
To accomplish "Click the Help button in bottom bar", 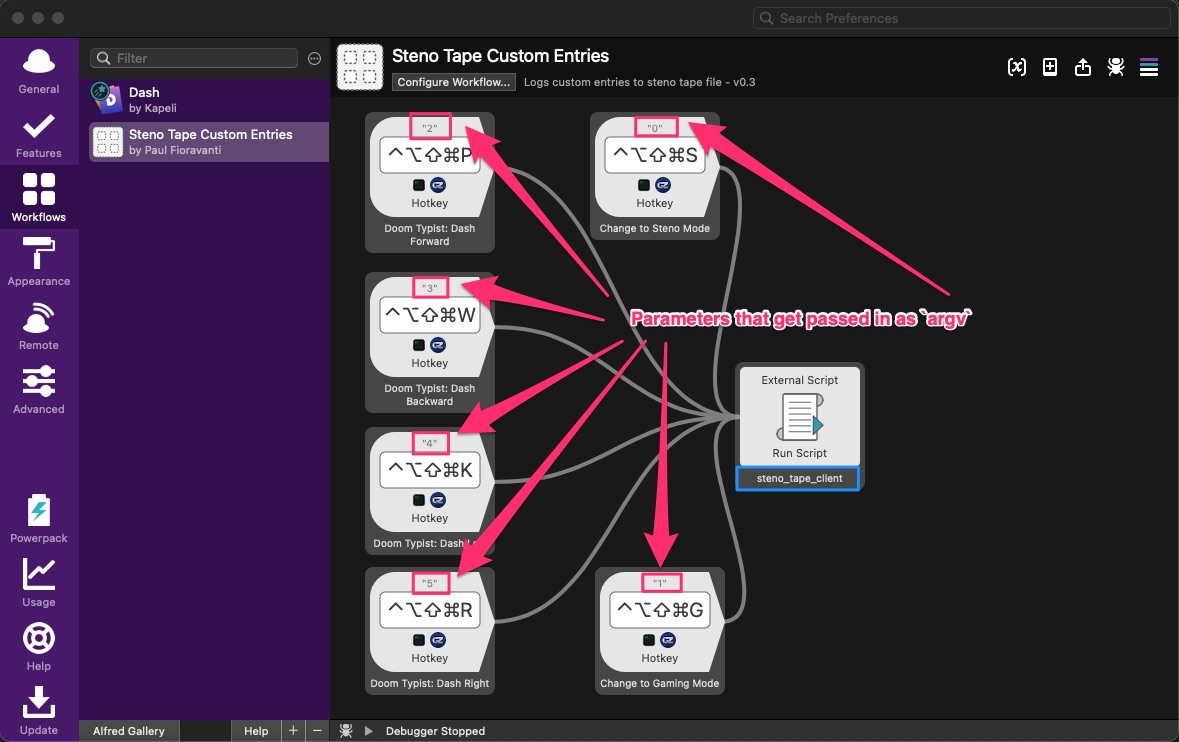I will [256, 731].
